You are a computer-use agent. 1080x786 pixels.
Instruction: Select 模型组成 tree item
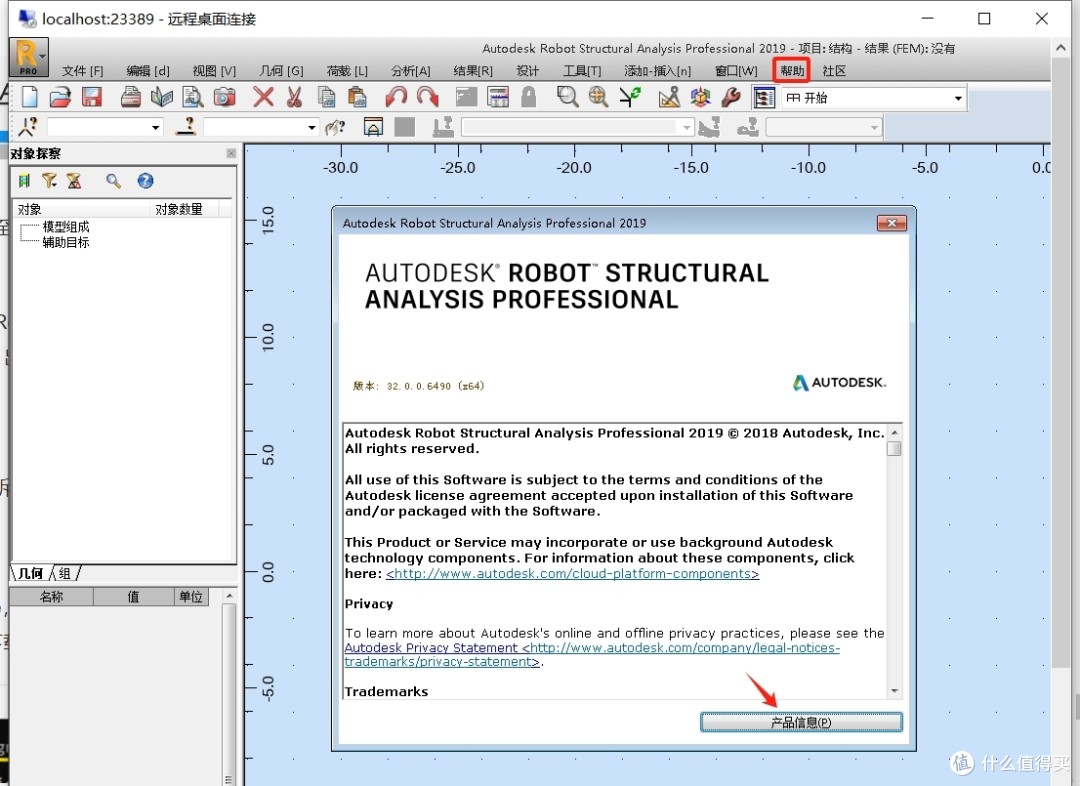coord(66,227)
